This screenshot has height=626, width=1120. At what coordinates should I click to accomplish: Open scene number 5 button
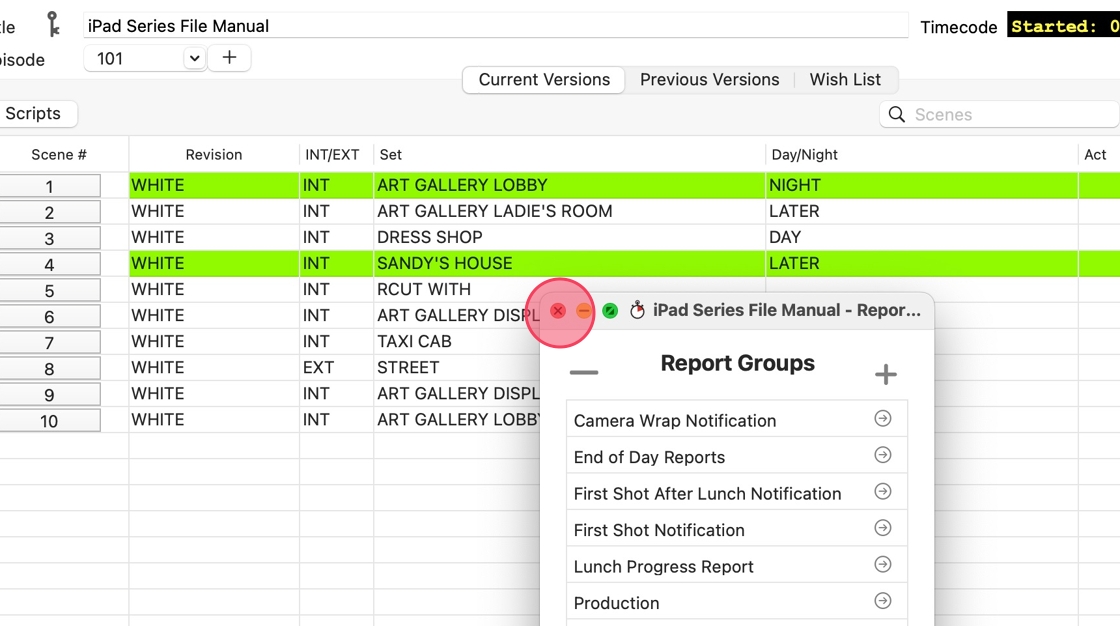click(x=49, y=290)
